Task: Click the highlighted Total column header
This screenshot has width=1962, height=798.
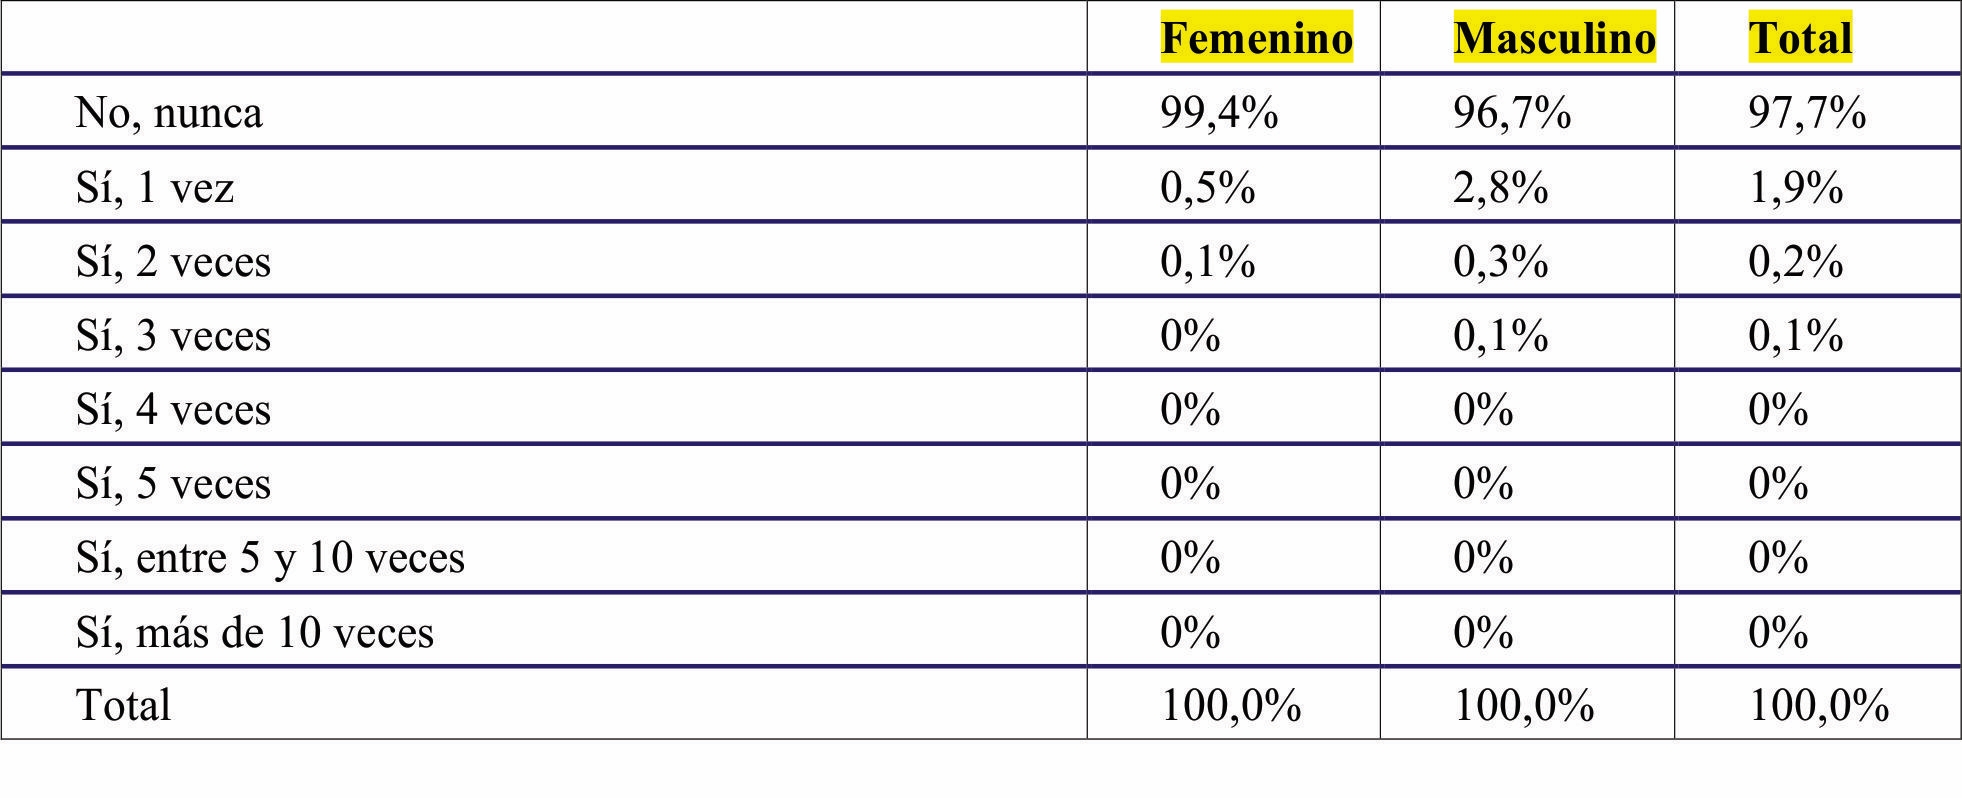Action: 1800,38
